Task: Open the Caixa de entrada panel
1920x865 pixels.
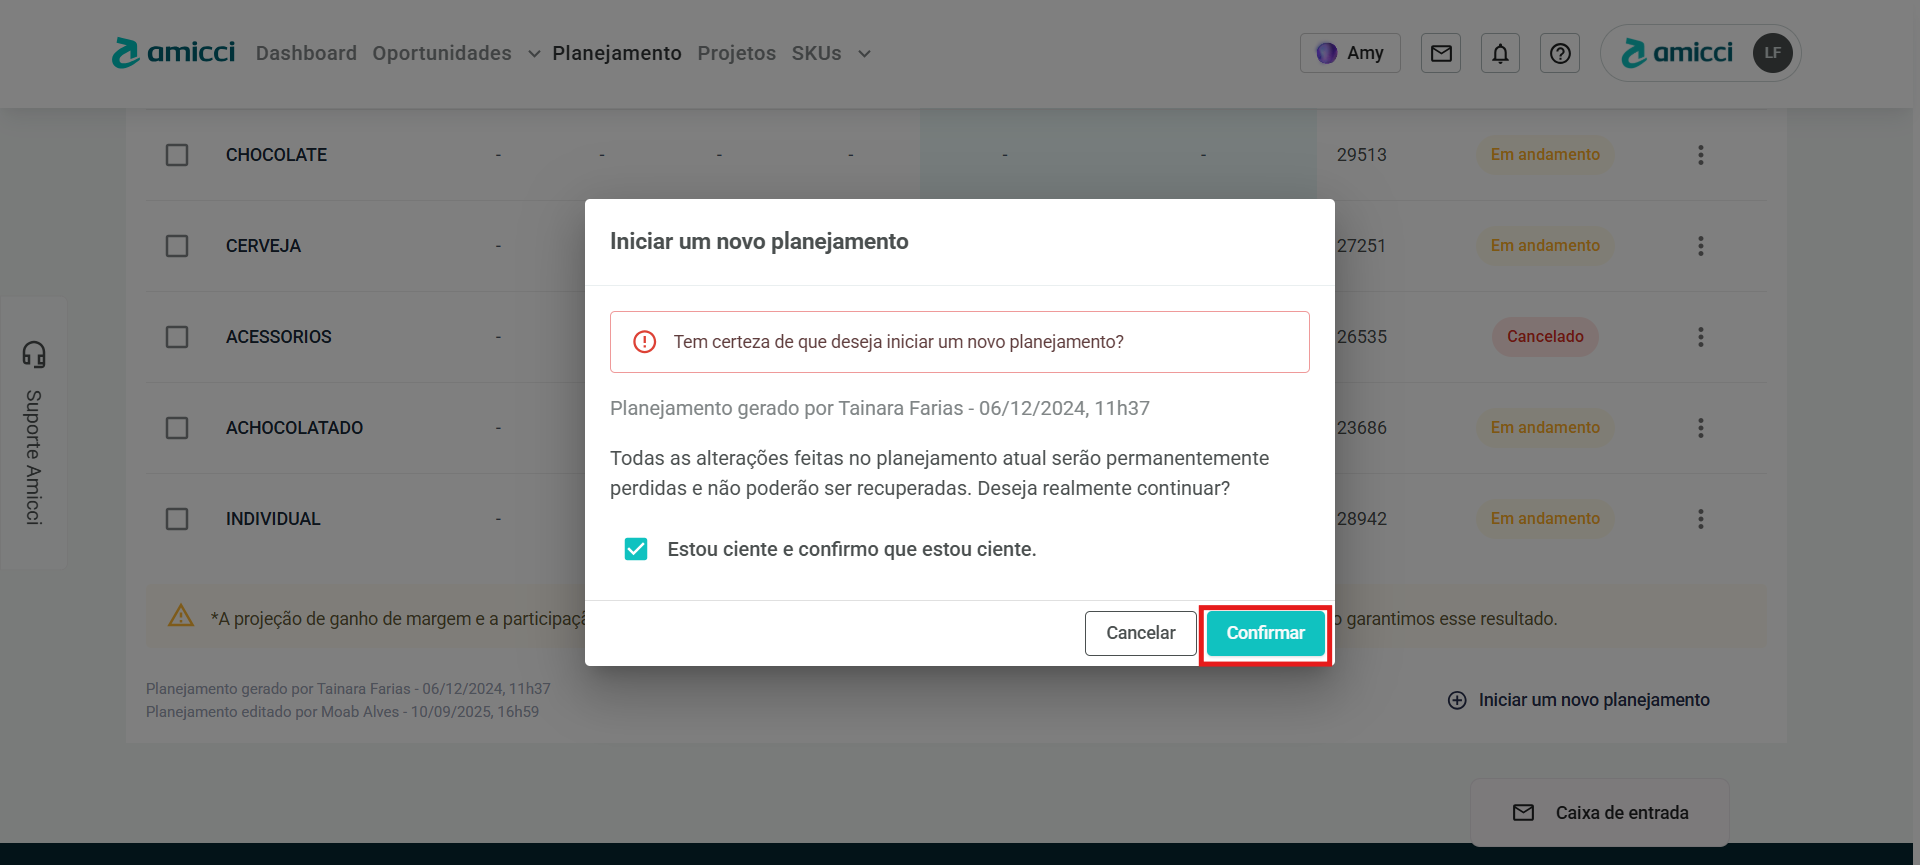Action: (1600, 813)
